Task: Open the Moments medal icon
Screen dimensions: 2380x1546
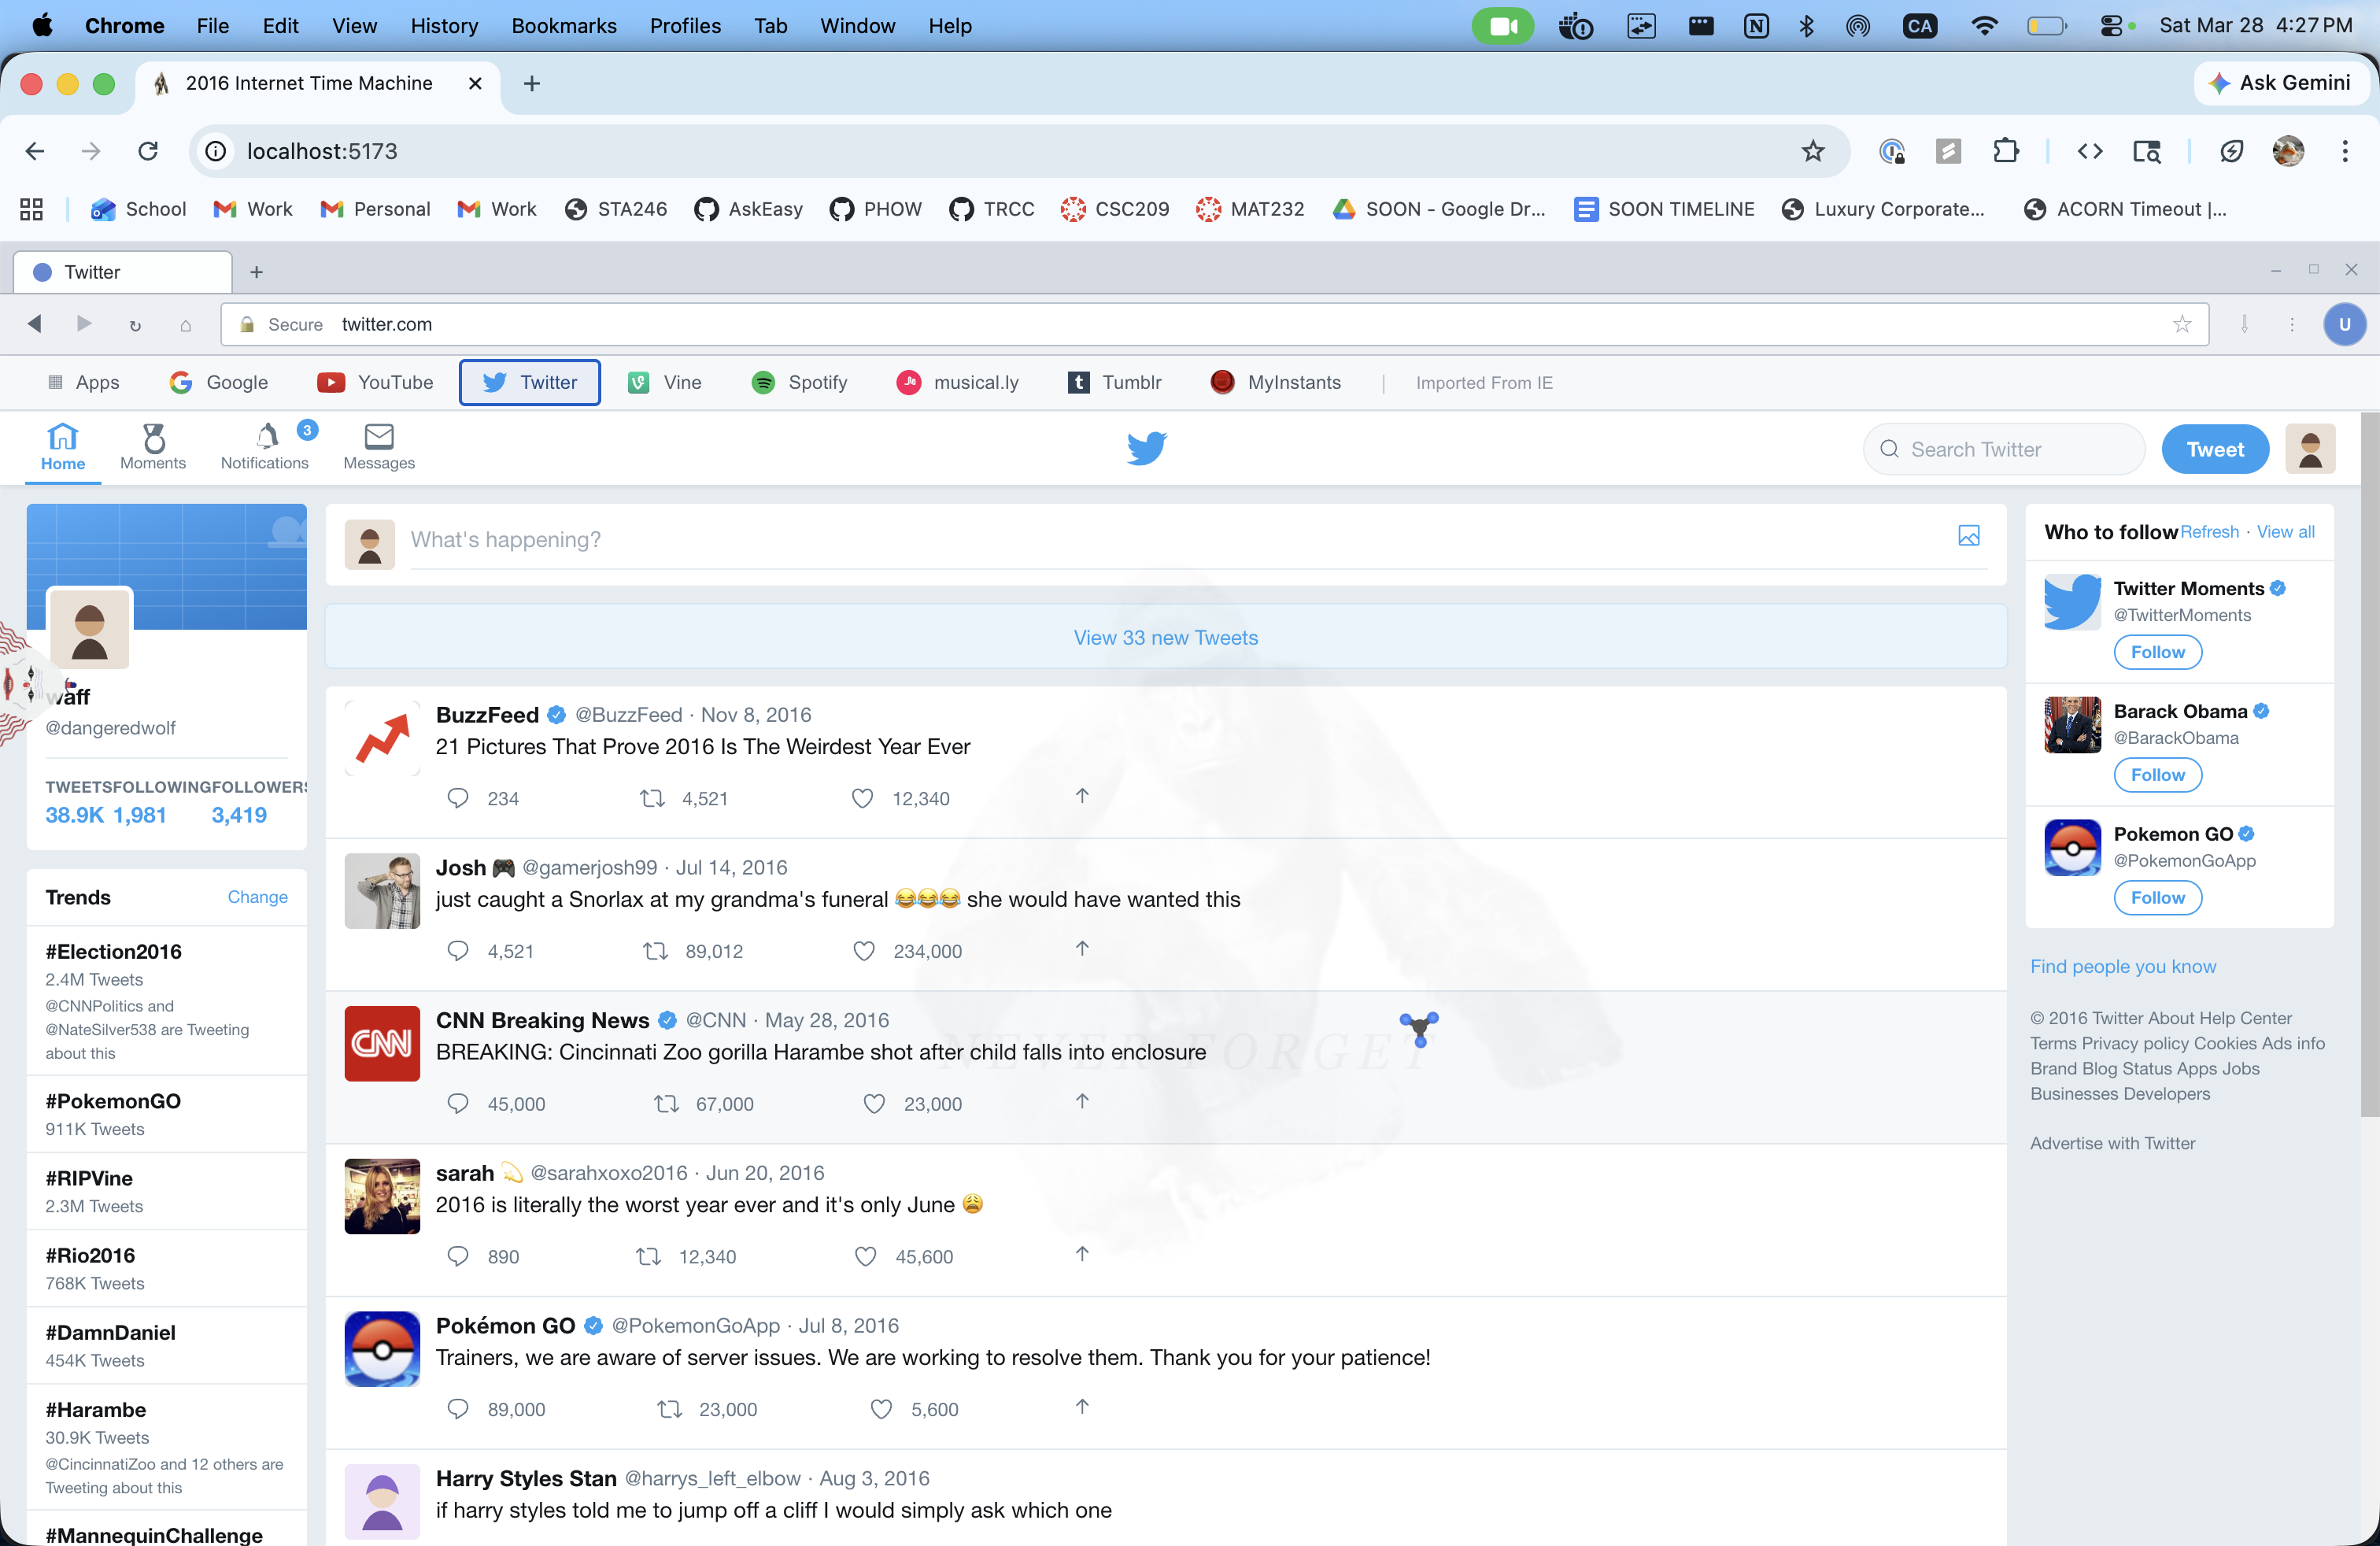Action: 153,438
